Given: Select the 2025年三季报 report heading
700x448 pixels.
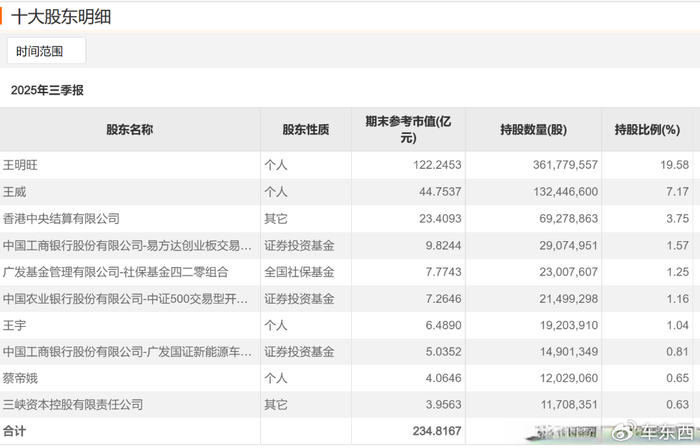Looking at the screenshot, I should [47, 90].
